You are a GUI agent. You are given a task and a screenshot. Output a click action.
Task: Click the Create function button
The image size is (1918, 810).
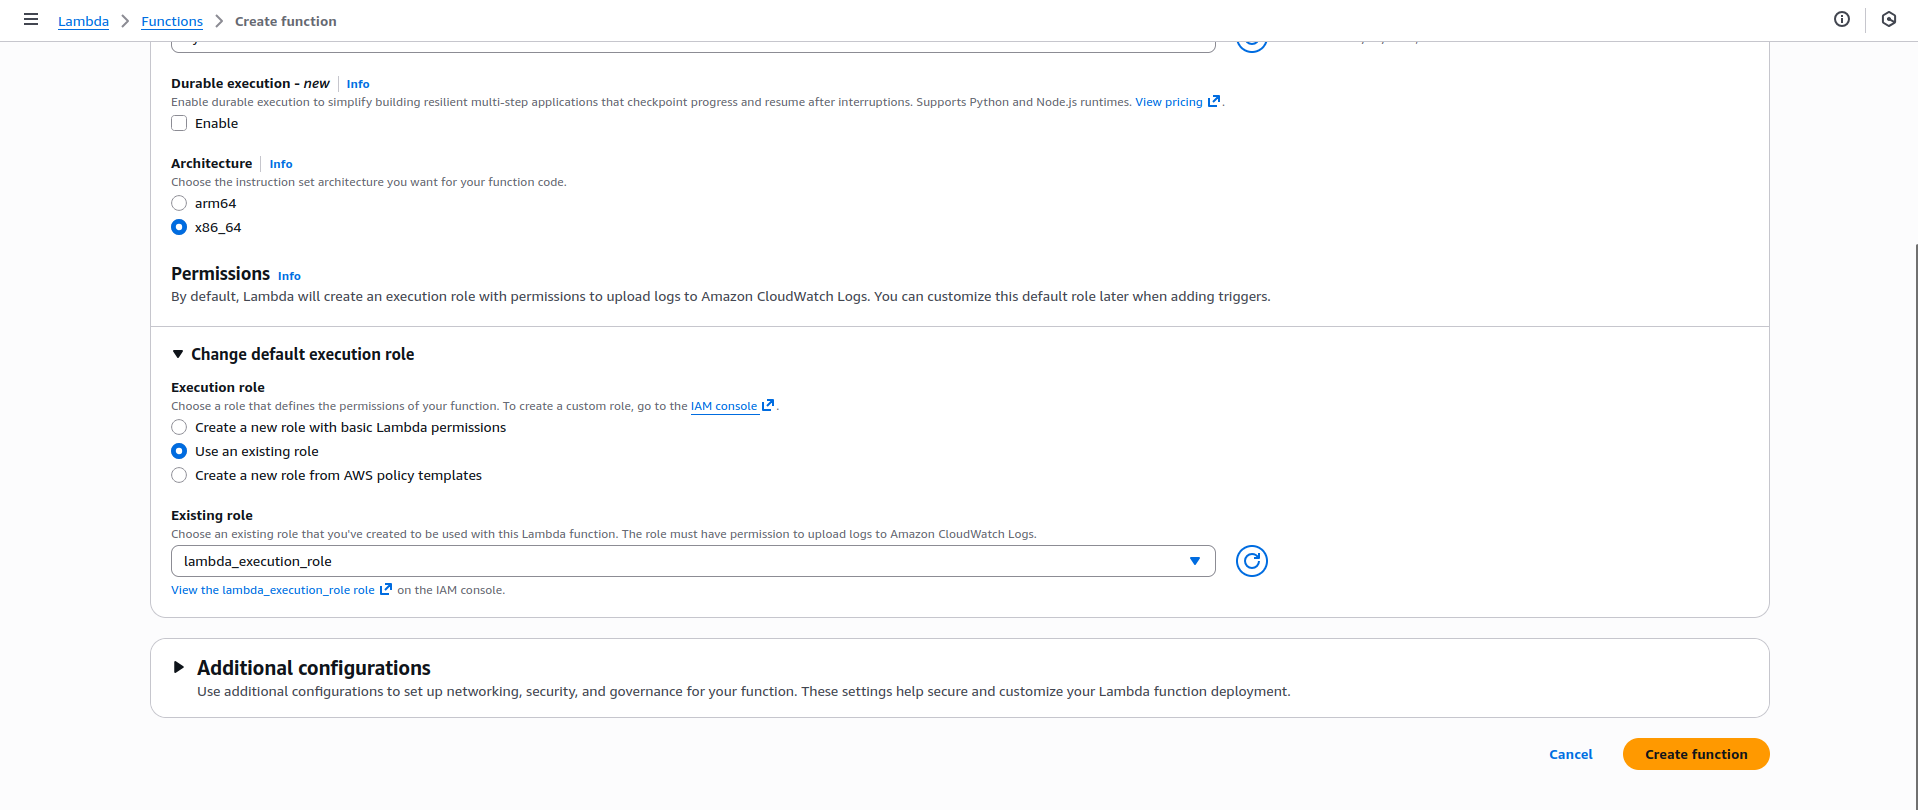pos(1696,754)
